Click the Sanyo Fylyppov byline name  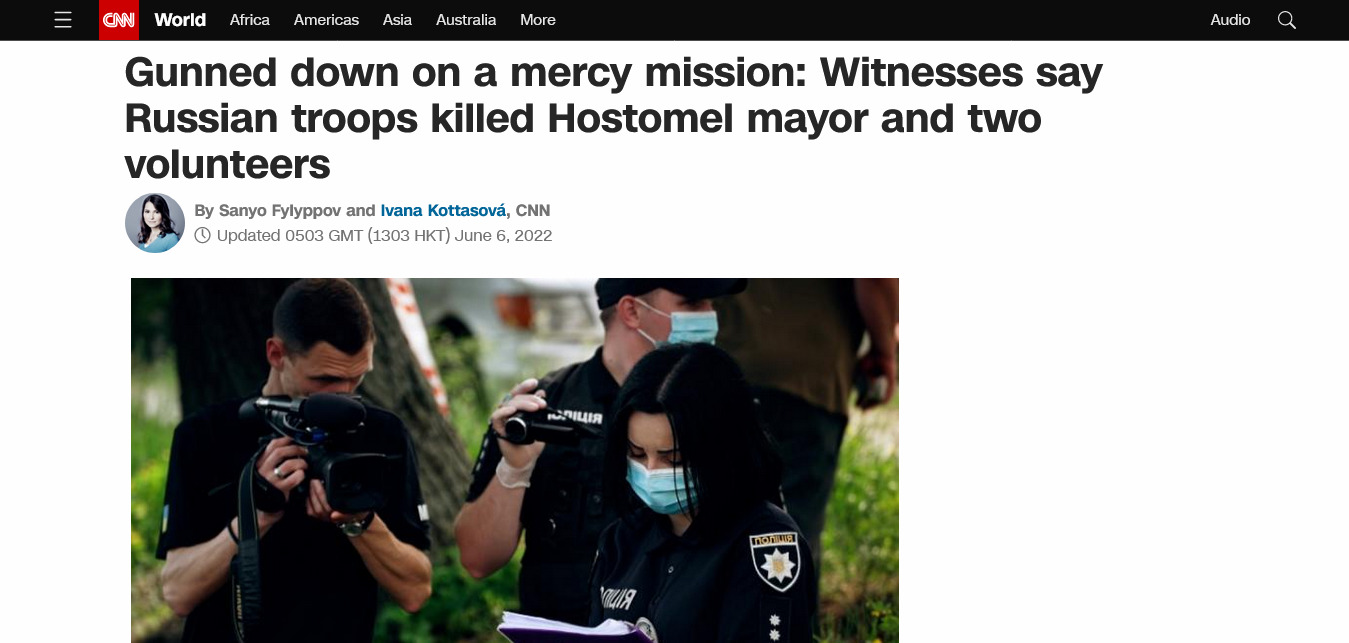coord(280,211)
